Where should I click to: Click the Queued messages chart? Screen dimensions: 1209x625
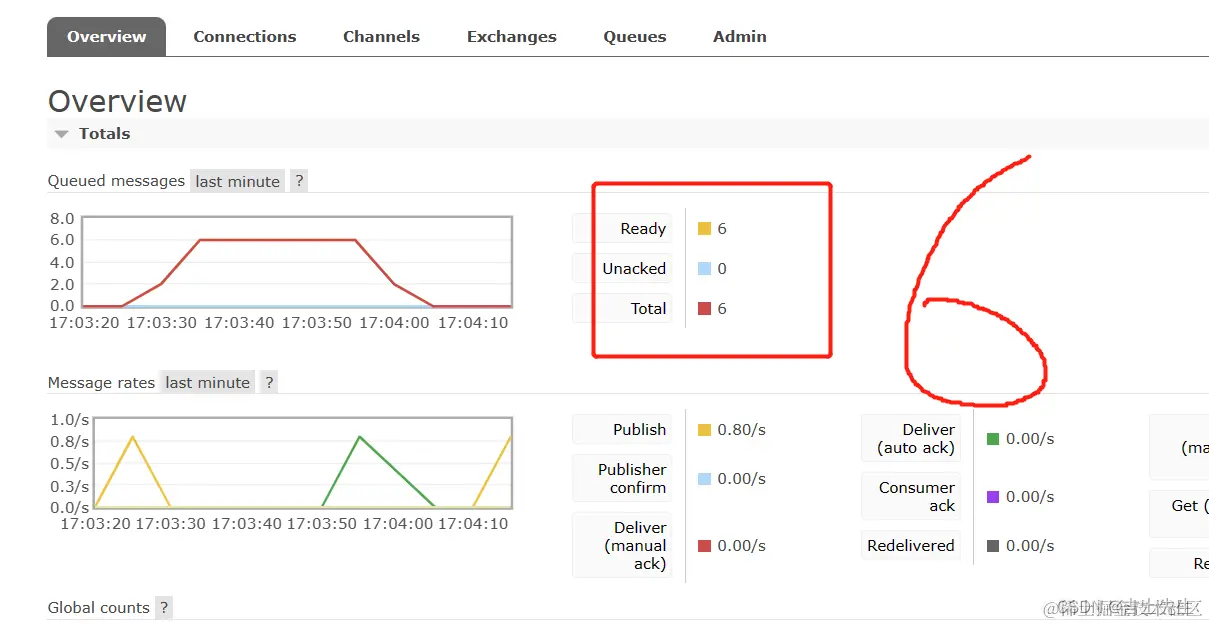[297, 262]
